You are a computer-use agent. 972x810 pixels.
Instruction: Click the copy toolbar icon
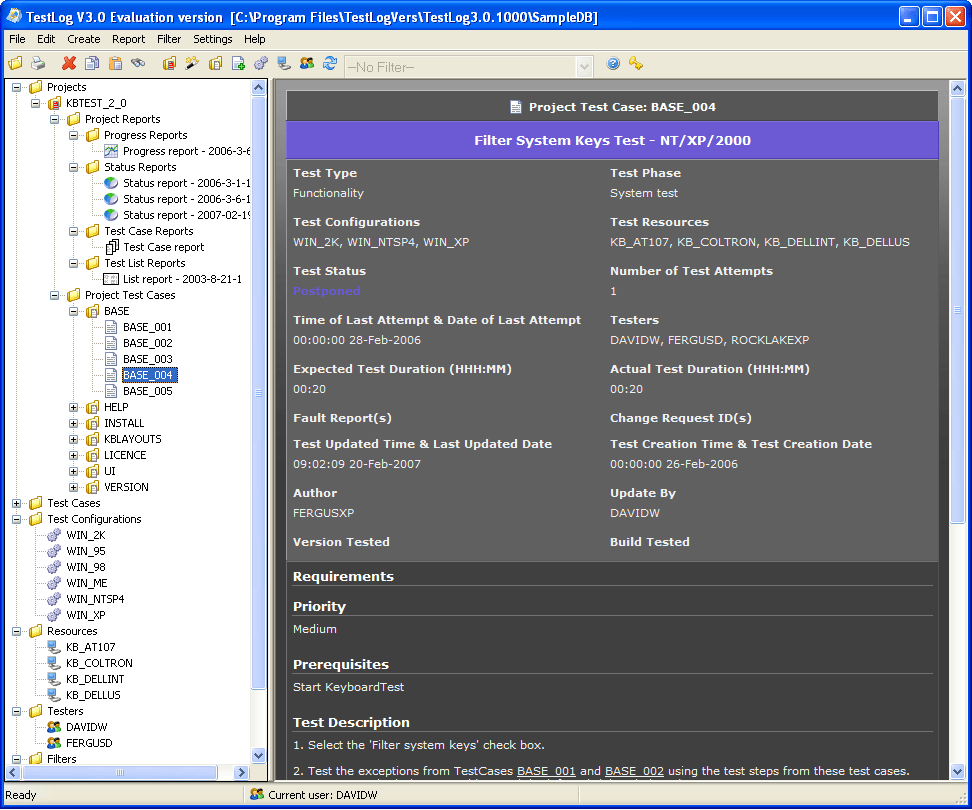pos(92,63)
